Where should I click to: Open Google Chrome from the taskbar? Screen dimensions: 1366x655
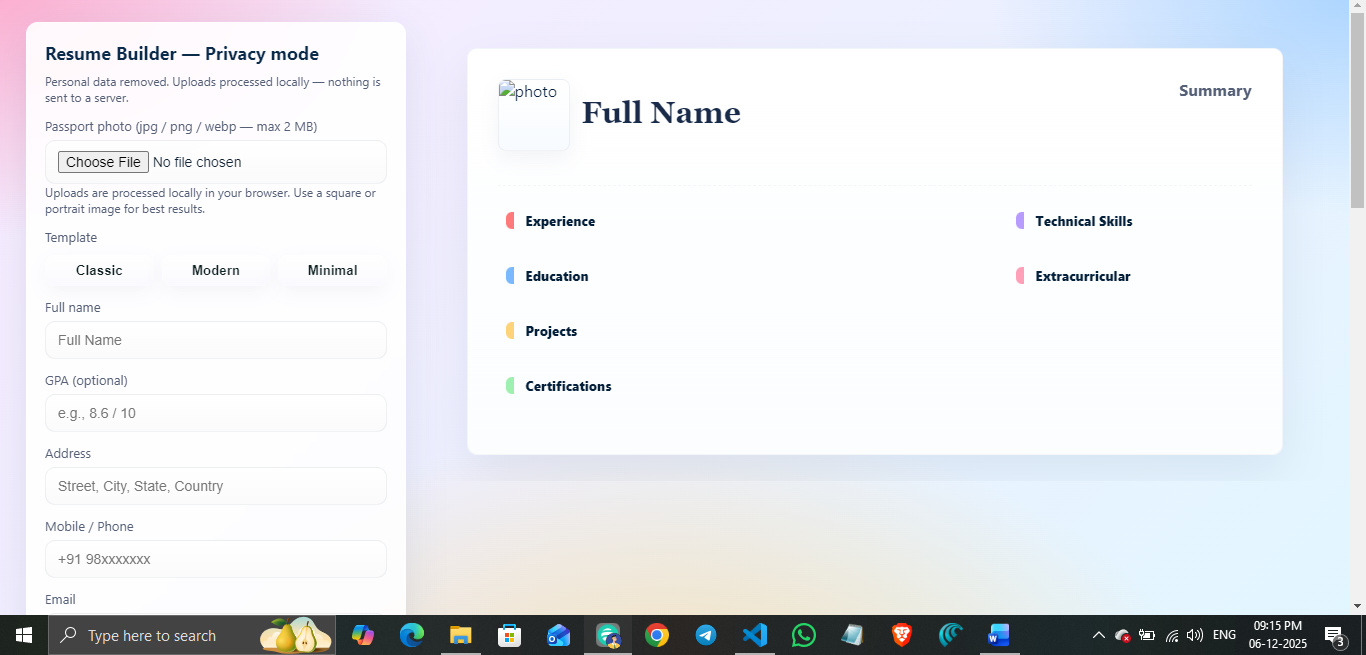click(x=656, y=635)
